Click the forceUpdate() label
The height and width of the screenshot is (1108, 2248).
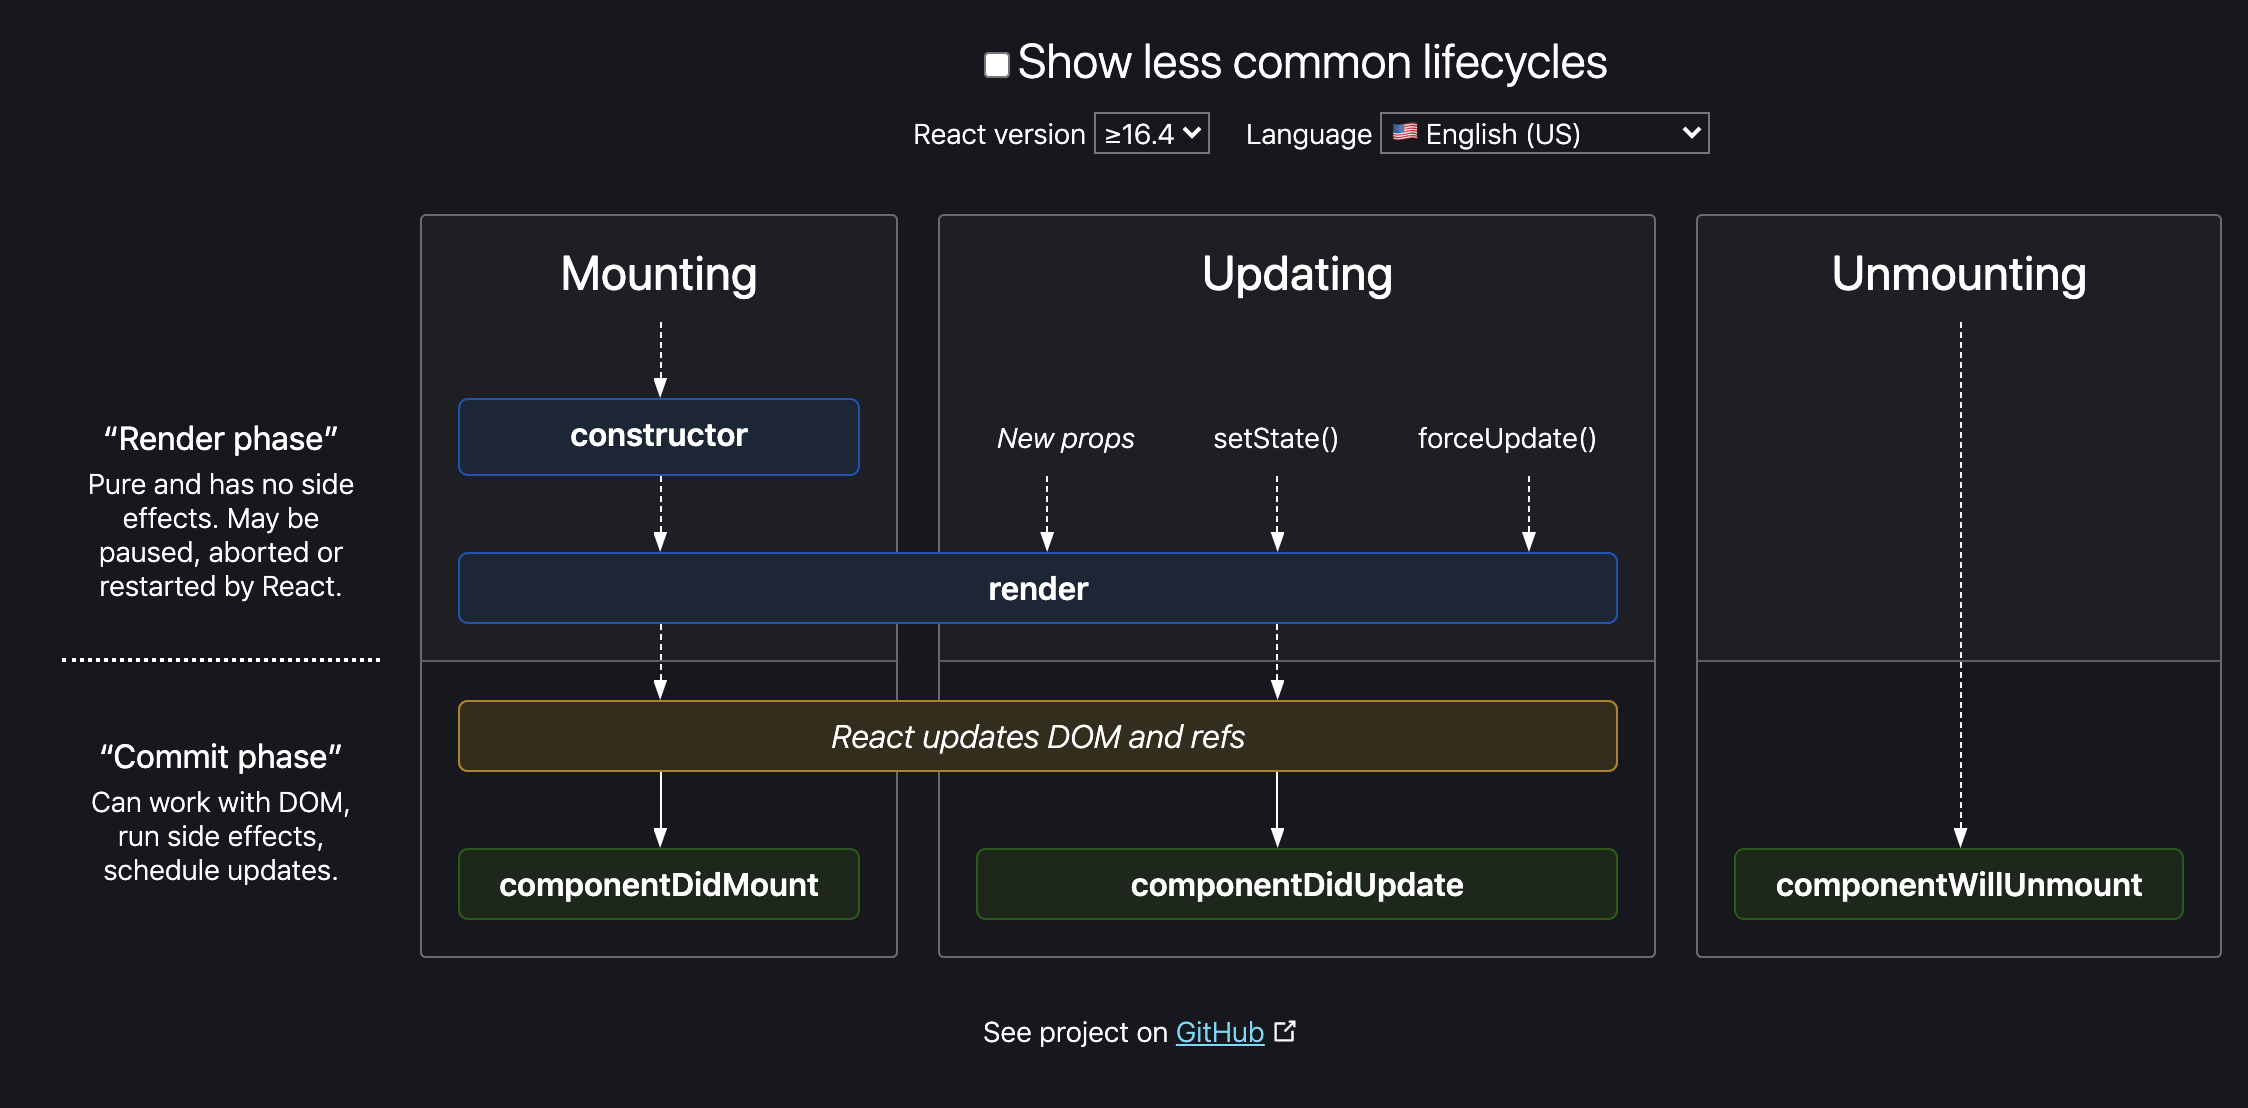[x=1506, y=438]
